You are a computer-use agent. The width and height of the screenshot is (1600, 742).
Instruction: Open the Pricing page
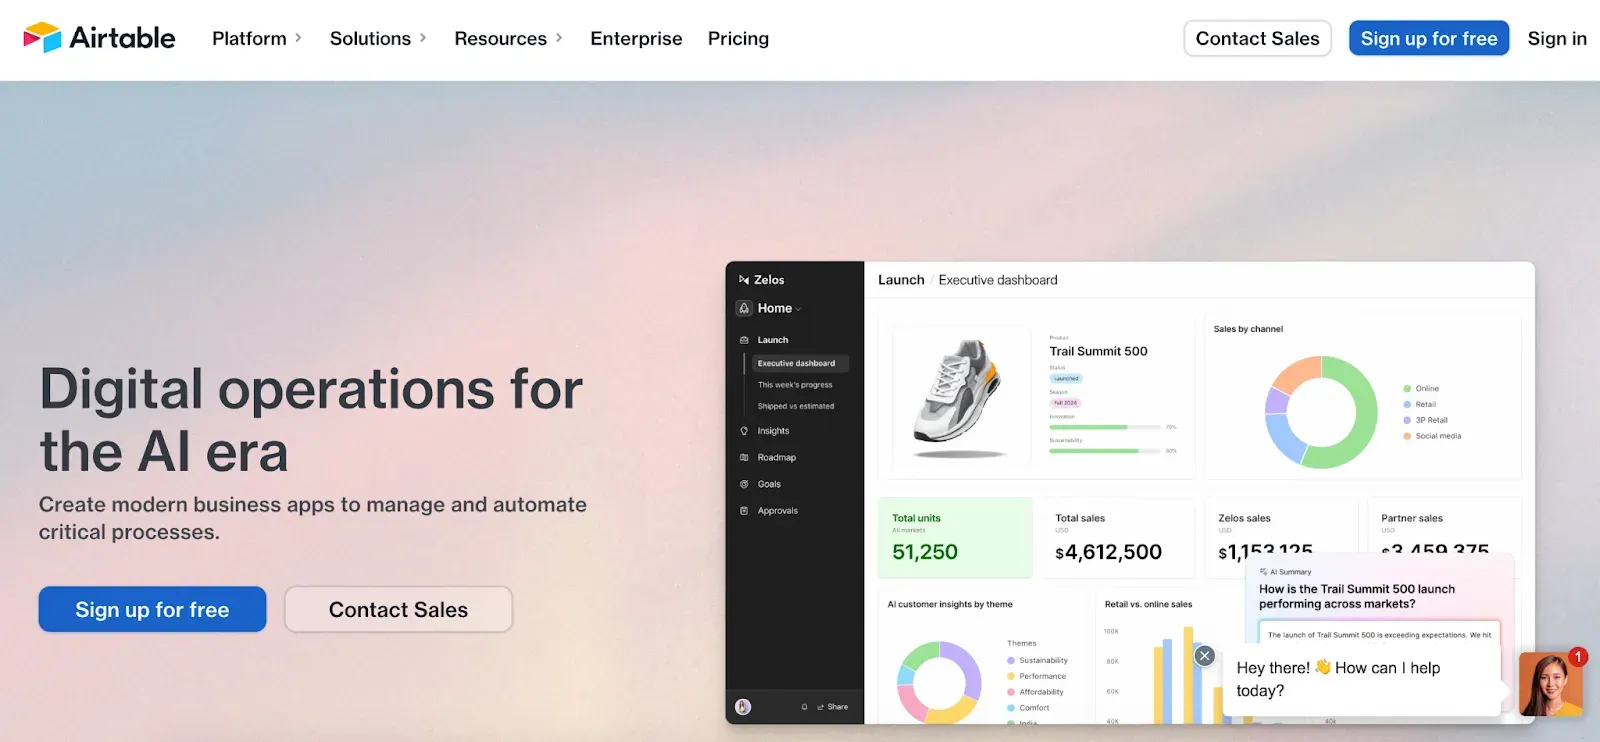point(738,38)
